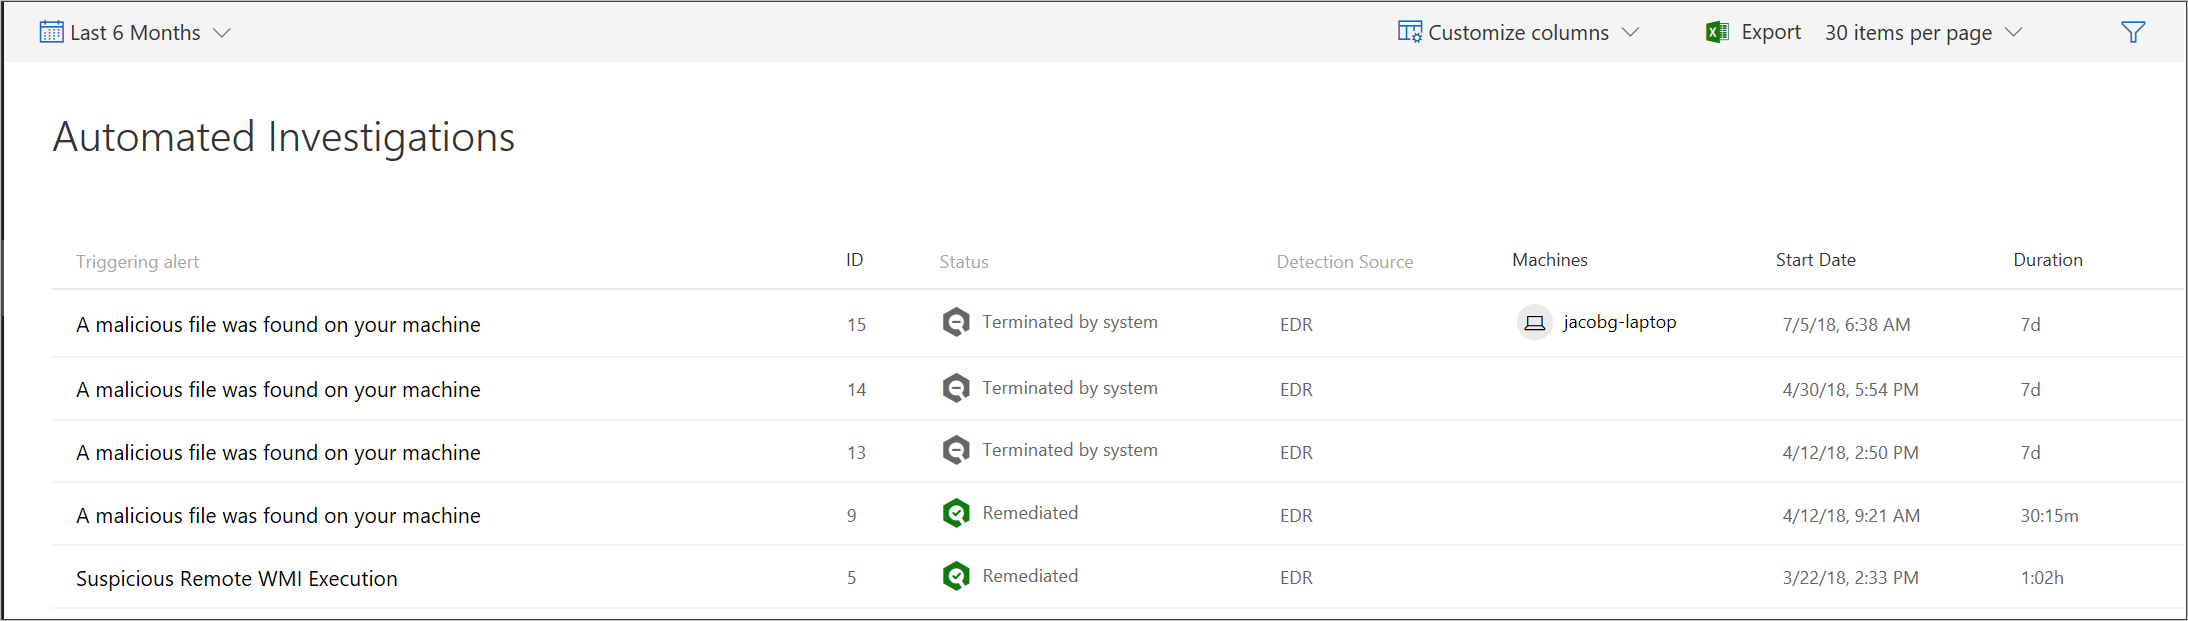The width and height of the screenshot is (2188, 621).
Task: Expand the 30 items per page dropdown
Action: coord(2014,32)
